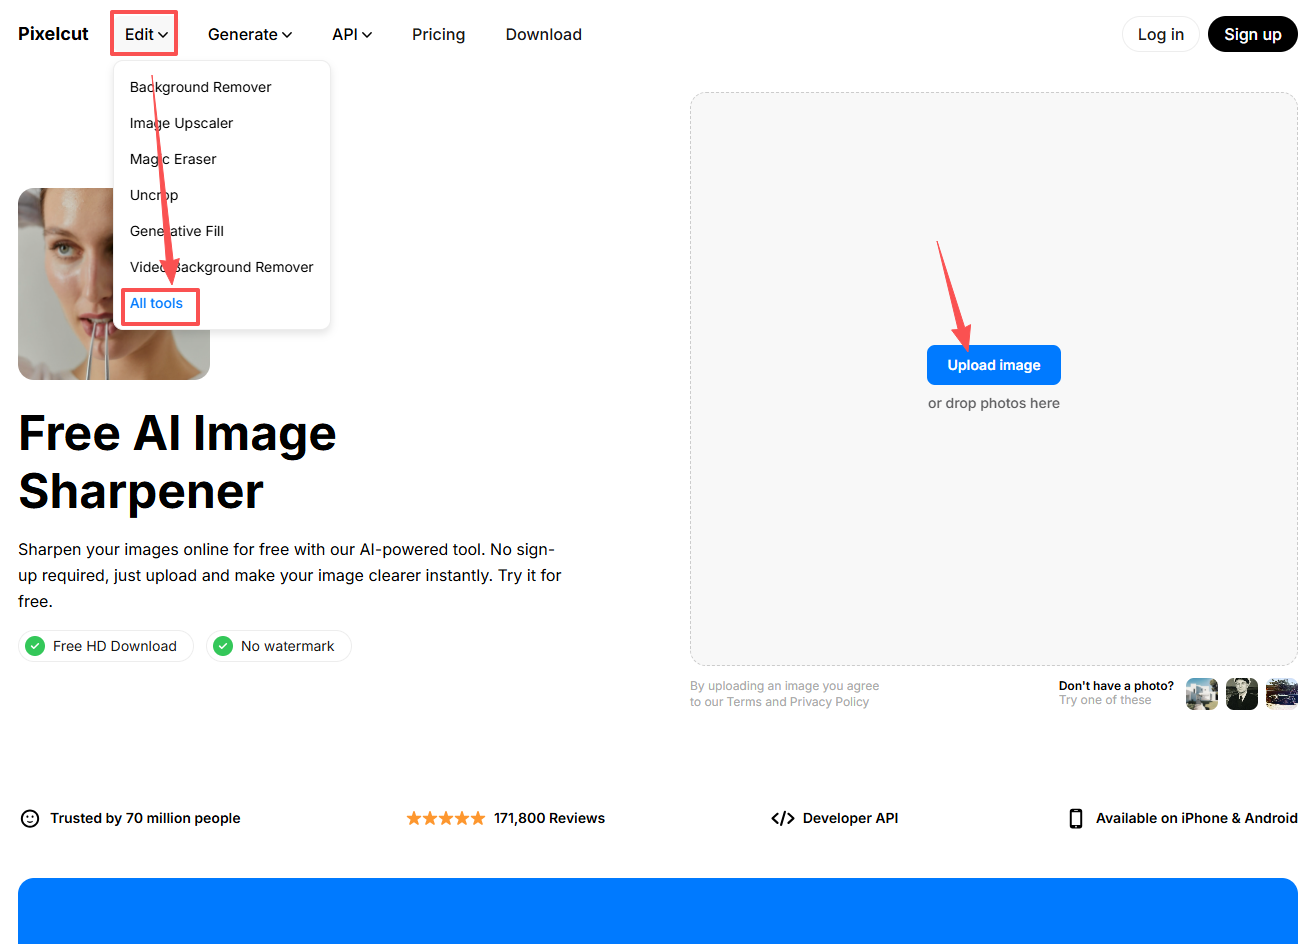Select the white house sample photo
Screen dimensions: 1307x944
[1202, 694]
